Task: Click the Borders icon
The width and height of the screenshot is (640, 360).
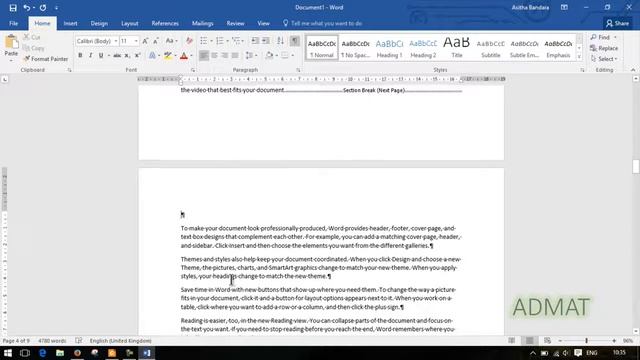Action: coord(285,56)
